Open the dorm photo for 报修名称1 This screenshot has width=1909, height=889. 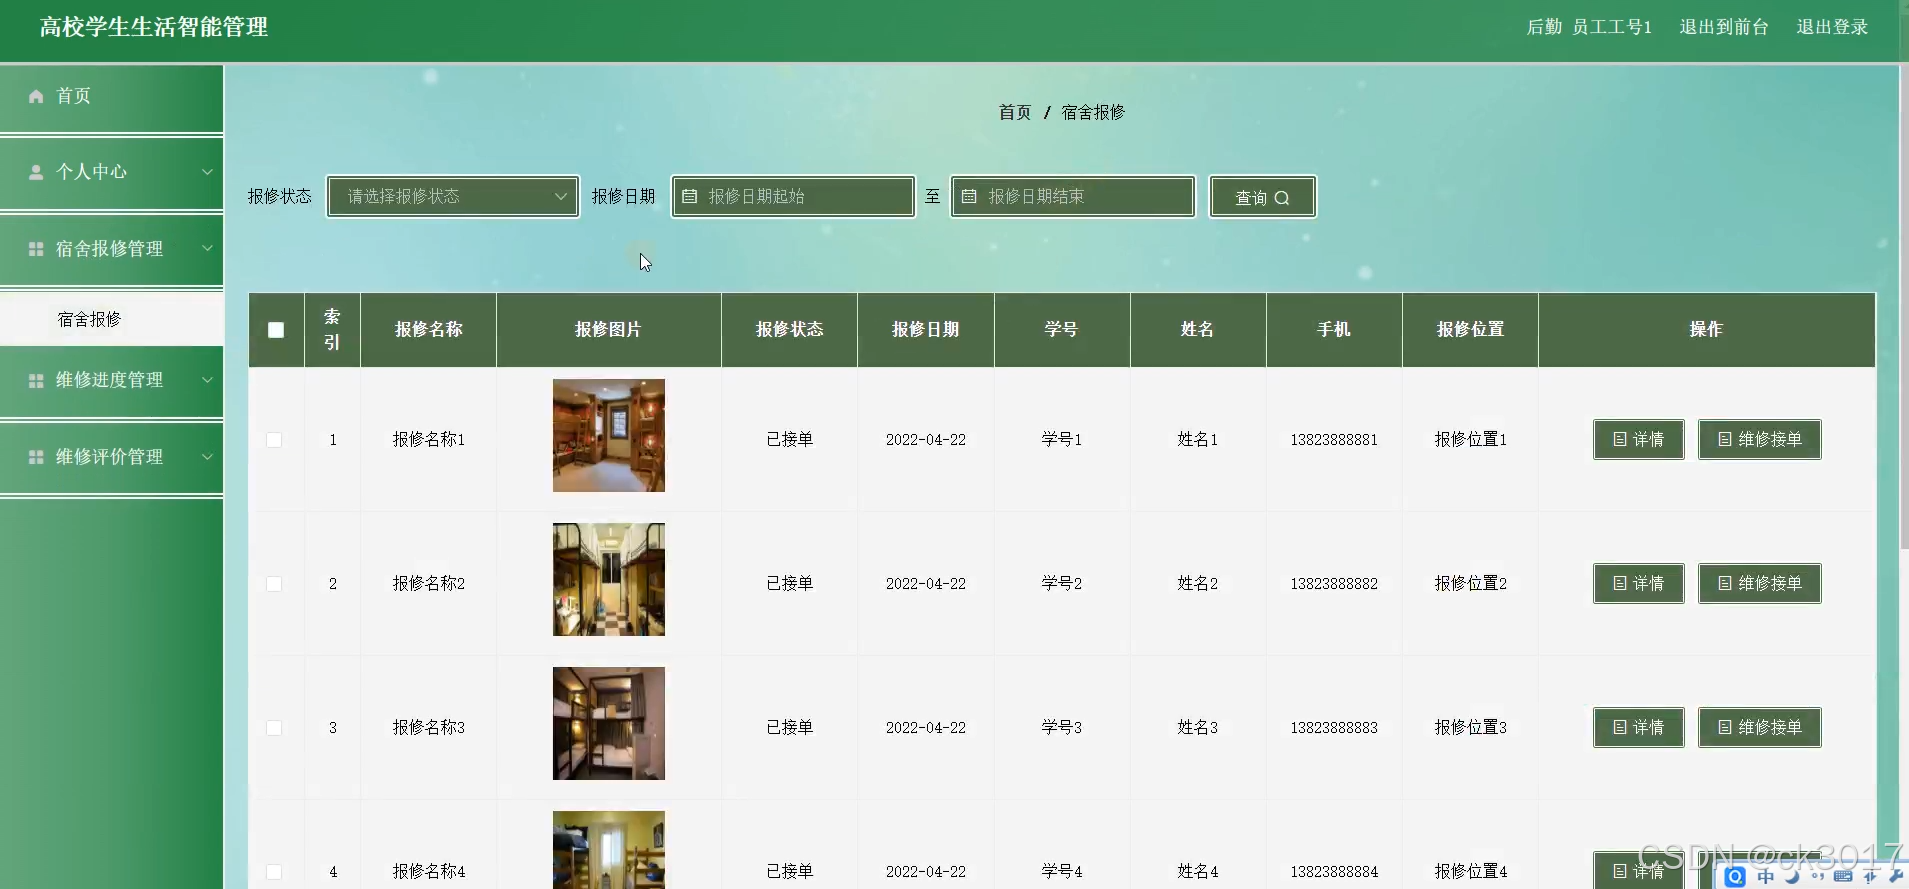coord(609,435)
